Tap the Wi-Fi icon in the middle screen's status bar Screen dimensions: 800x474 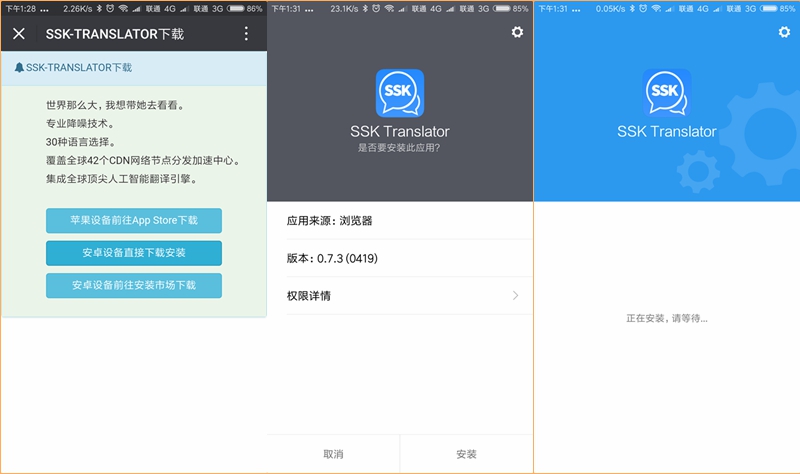pos(389,9)
